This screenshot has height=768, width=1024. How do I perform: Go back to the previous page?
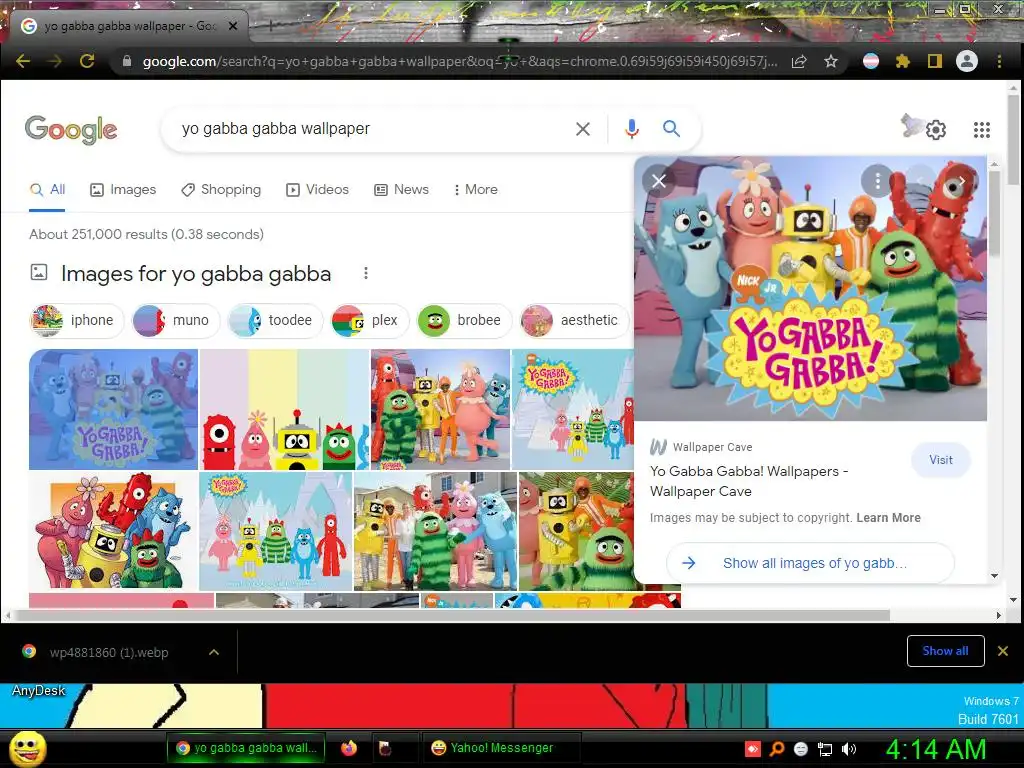click(23, 61)
